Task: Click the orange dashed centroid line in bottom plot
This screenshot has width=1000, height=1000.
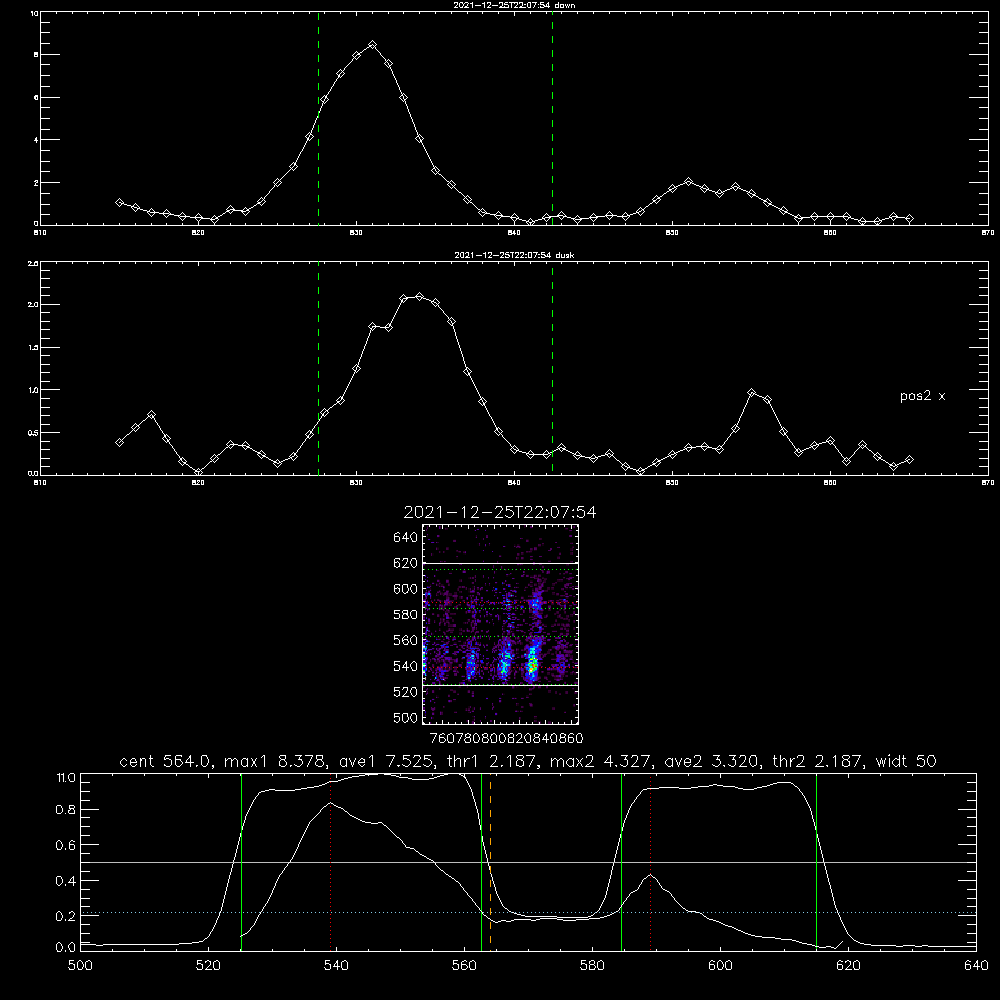Action: click(x=490, y=861)
